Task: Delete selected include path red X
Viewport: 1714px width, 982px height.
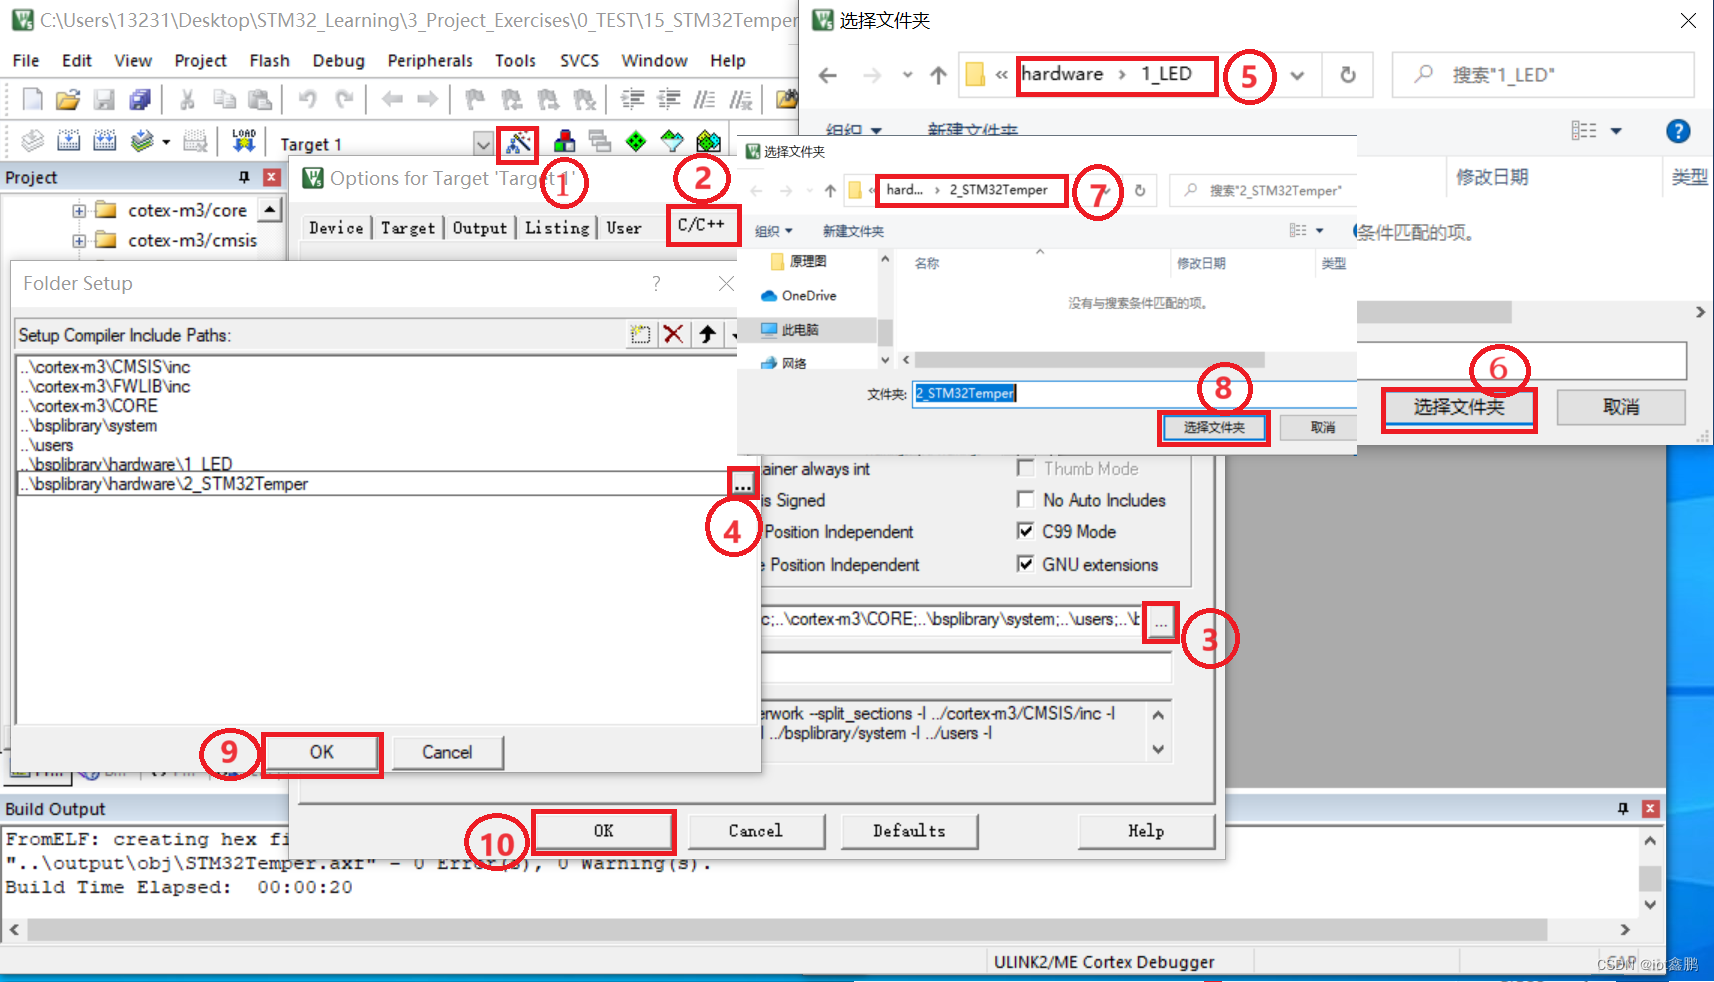Action: pyautogui.click(x=674, y=334)
